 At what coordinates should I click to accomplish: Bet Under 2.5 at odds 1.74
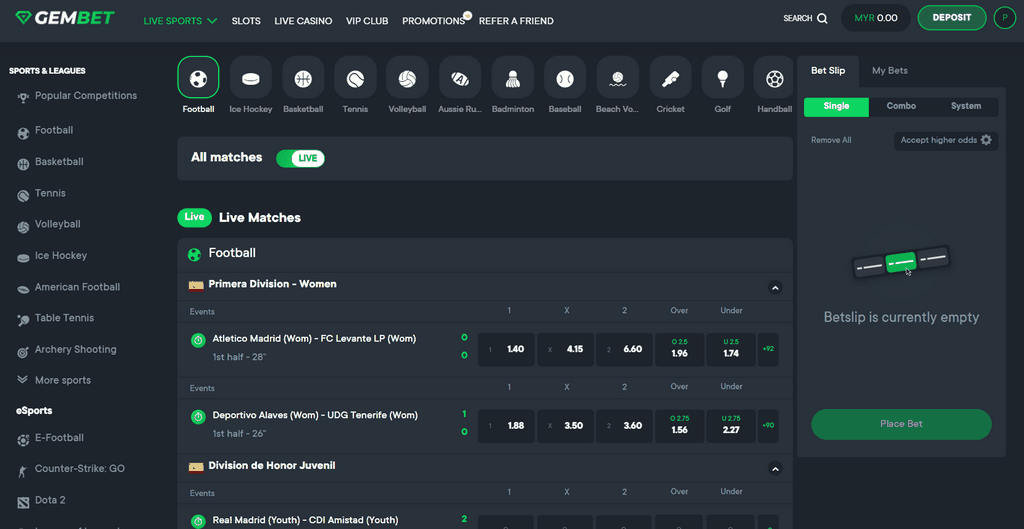[731, 349]
